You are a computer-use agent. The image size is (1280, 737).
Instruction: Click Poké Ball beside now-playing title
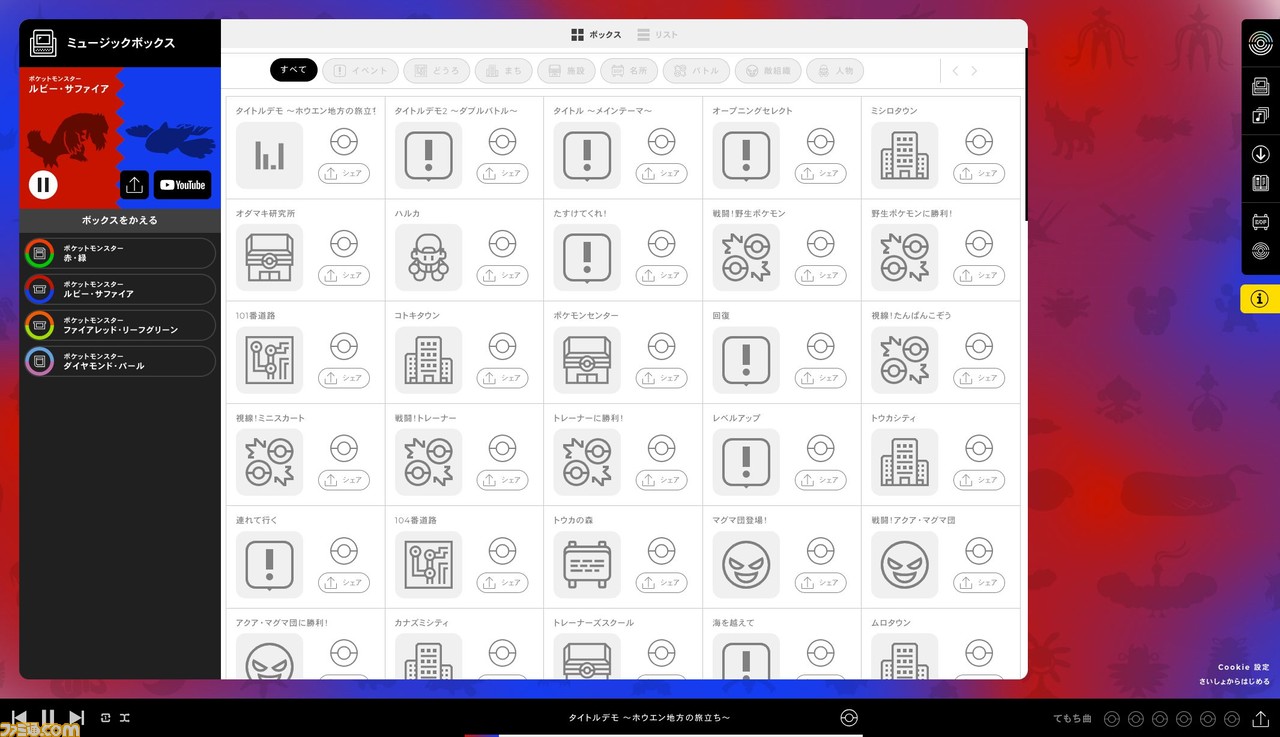[849, 718]
